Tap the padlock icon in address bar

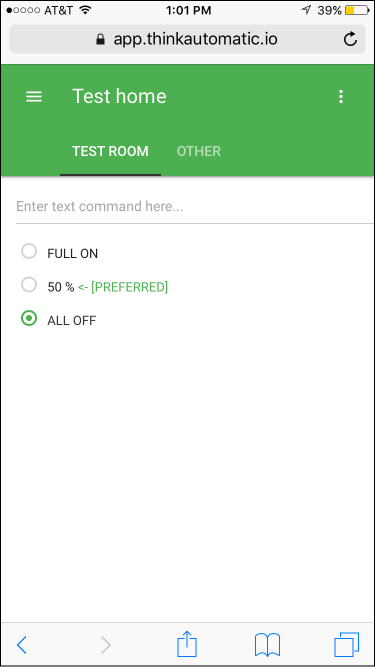coord(100,40)
